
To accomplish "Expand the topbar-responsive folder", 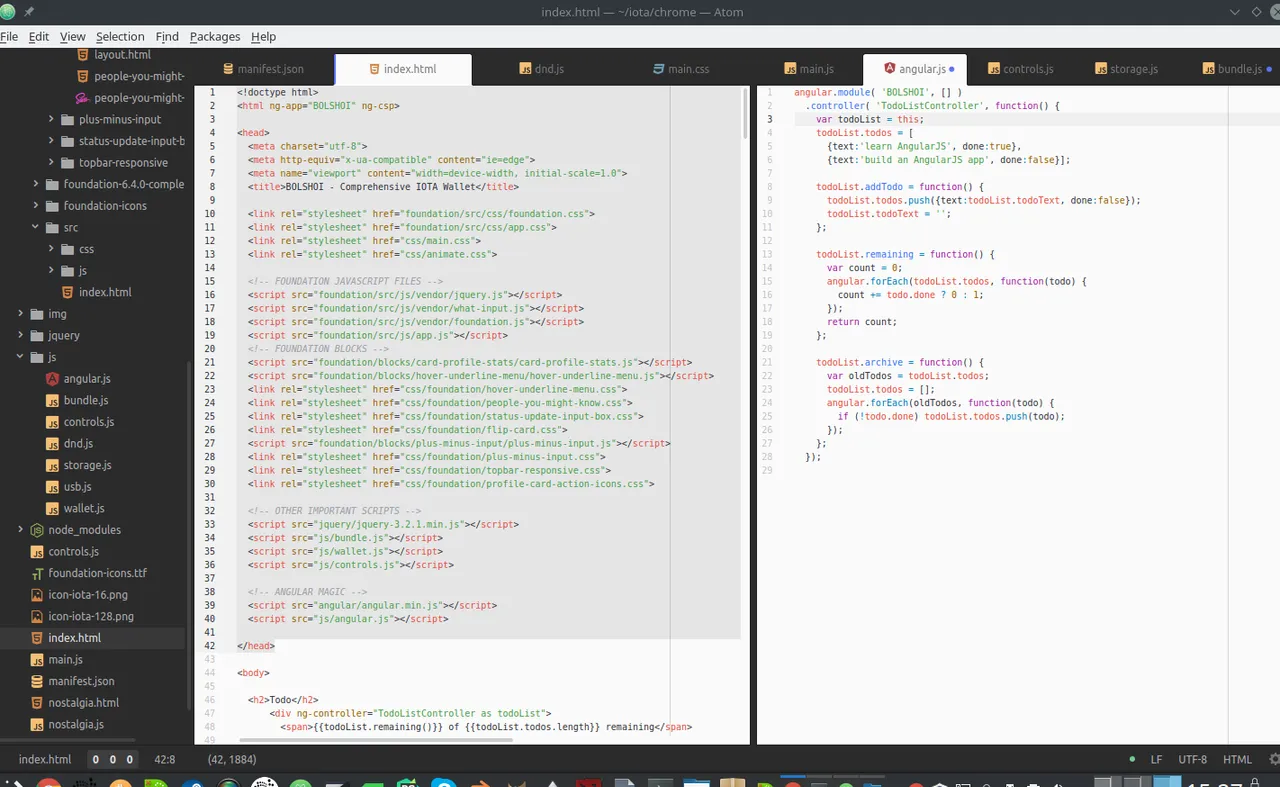I will pyautogui.click(x=51, y=162).
